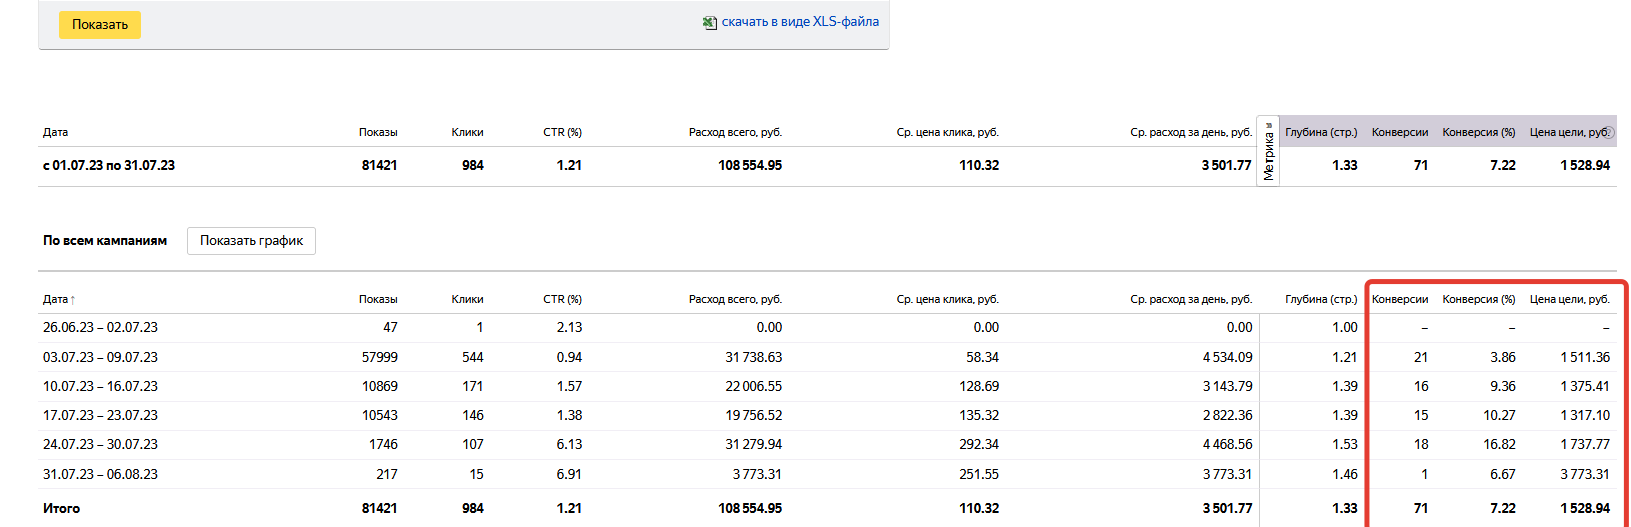Click spend value 19 756.52
1631x527 pixels.
click(754, 415)
